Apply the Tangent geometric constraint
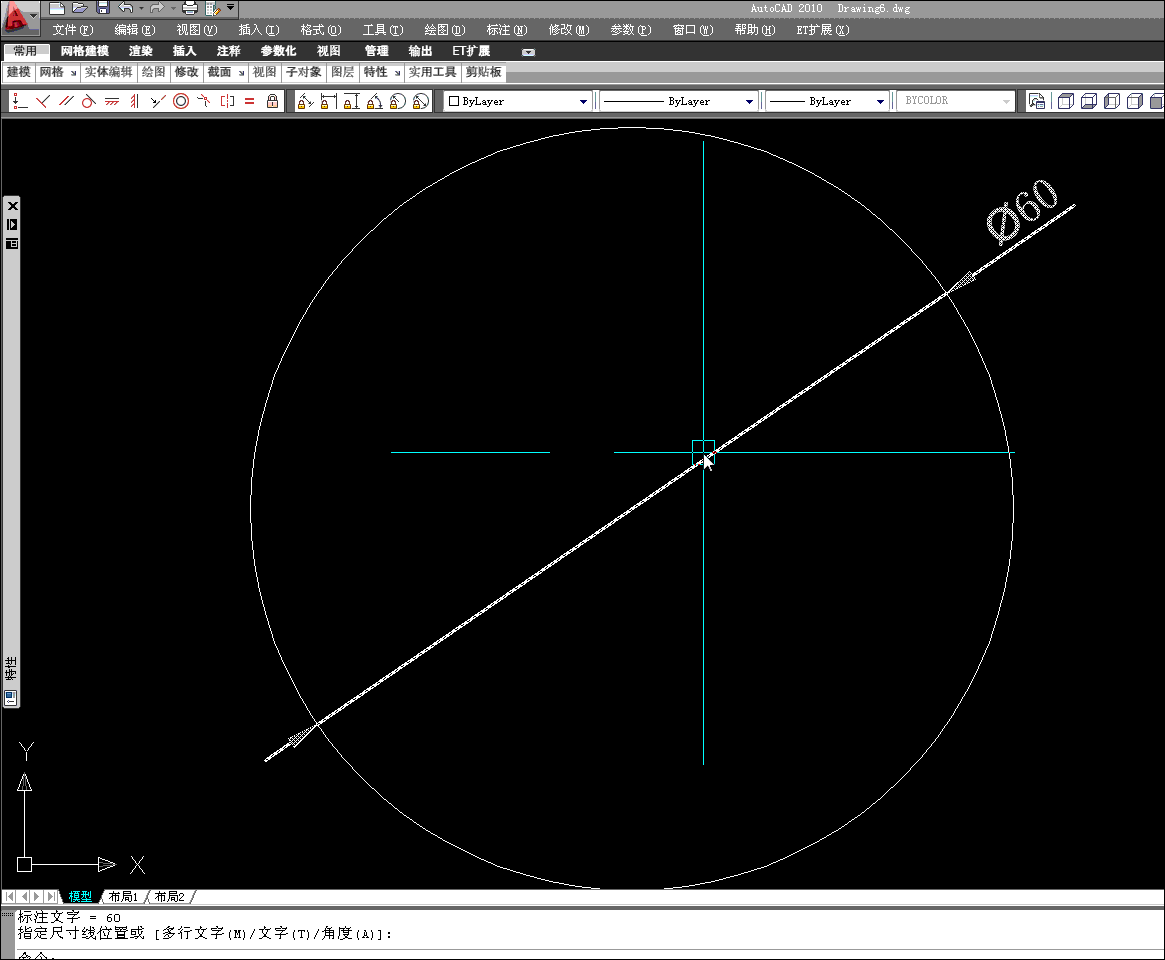 (x=88, y=101)
